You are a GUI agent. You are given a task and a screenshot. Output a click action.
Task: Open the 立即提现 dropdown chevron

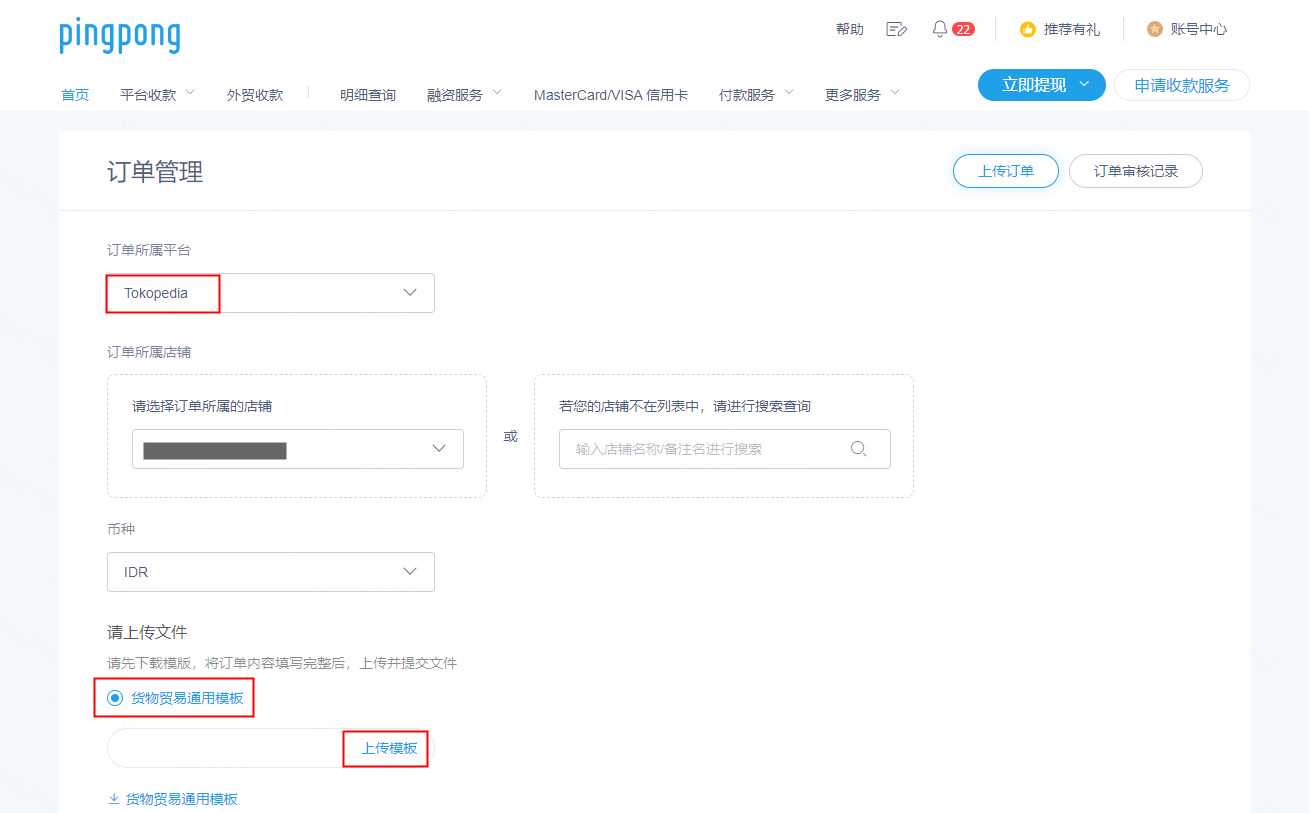click(x=1084, y=85)
